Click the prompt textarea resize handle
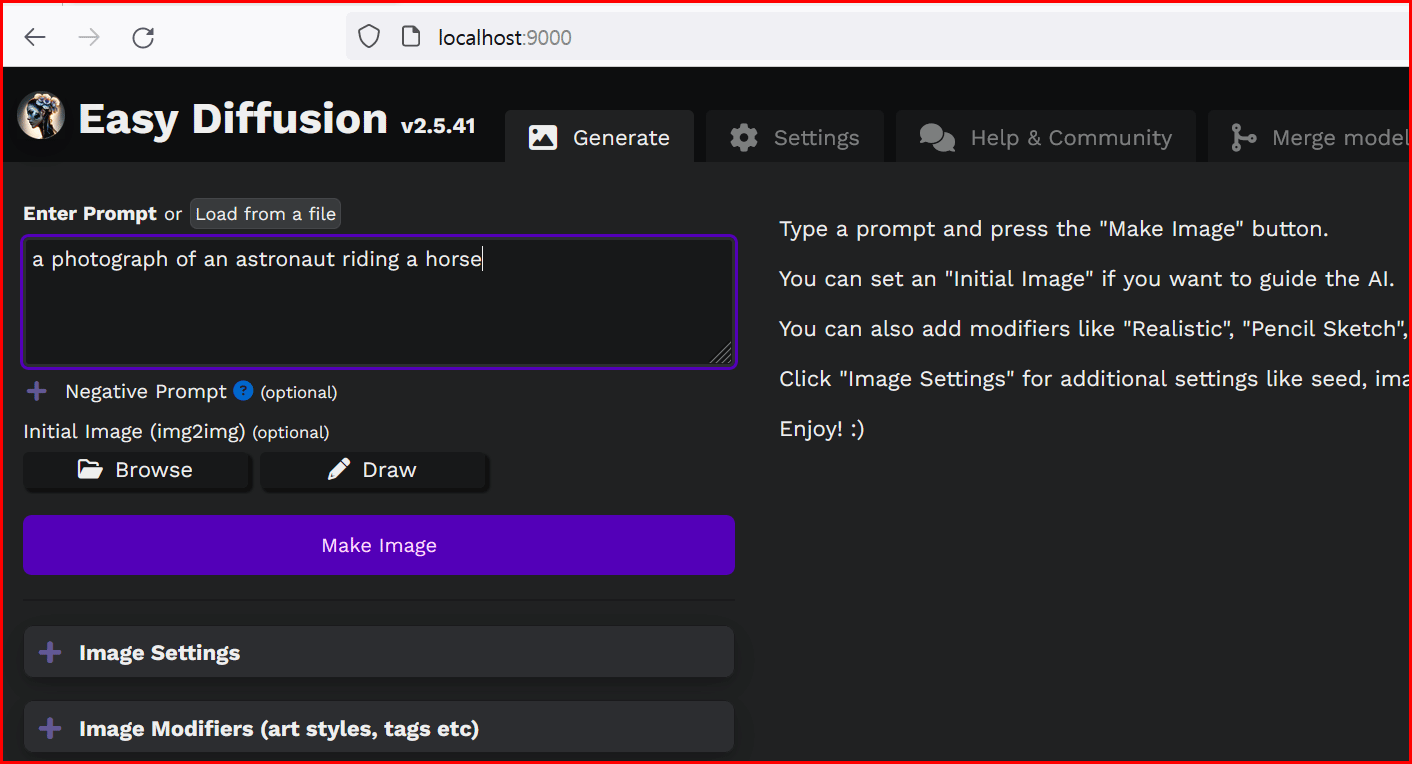1412x764 pixels. click(721, 352)
